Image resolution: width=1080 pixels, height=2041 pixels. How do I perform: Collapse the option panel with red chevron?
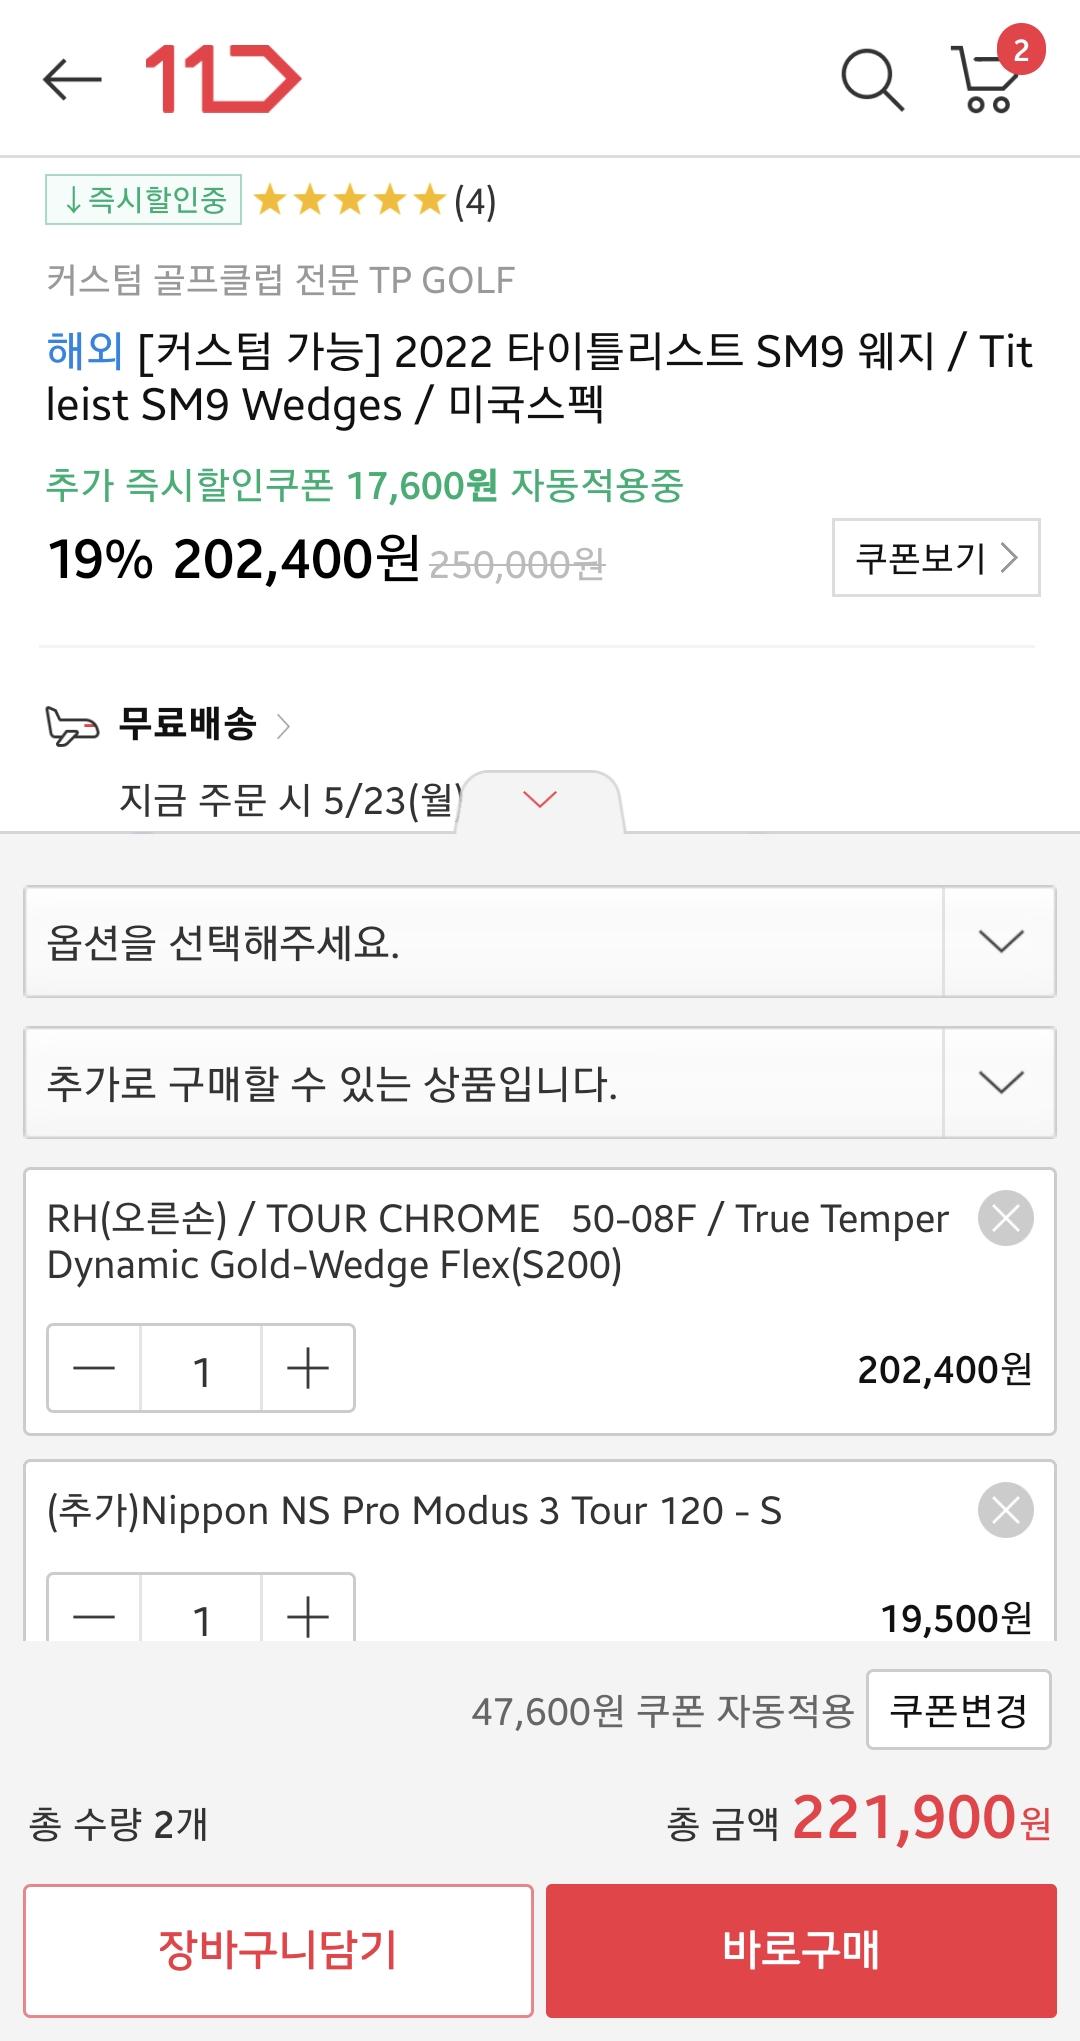(540, 800)
